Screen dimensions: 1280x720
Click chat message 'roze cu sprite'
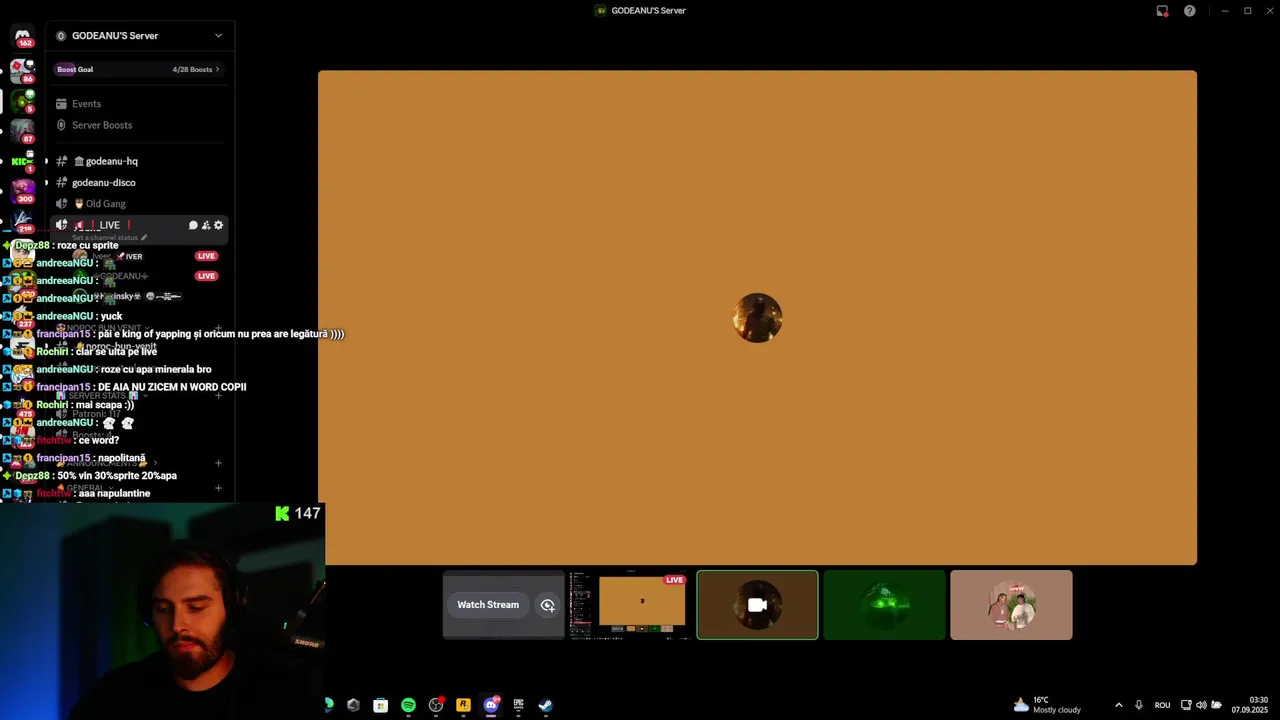click(x=88, y=246)
